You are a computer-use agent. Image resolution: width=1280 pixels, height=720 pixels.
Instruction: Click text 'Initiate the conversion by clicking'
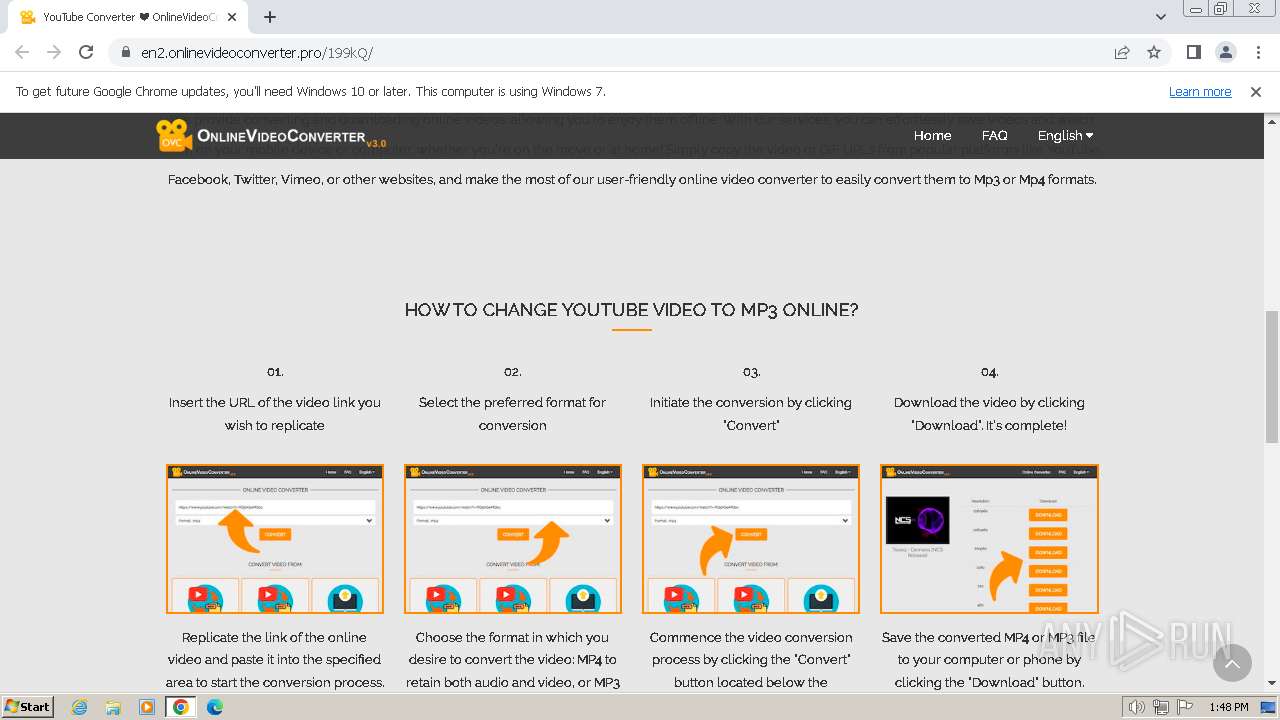pyautogui.click(x=751, y=402)
